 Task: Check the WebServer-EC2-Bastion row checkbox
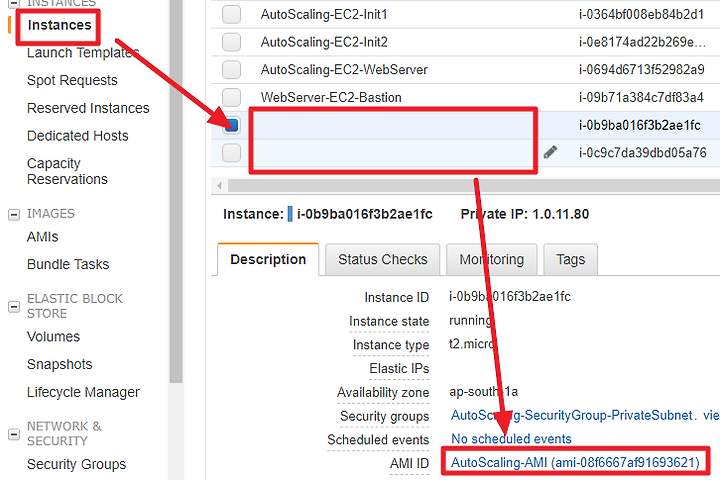(x=231, y=97)
